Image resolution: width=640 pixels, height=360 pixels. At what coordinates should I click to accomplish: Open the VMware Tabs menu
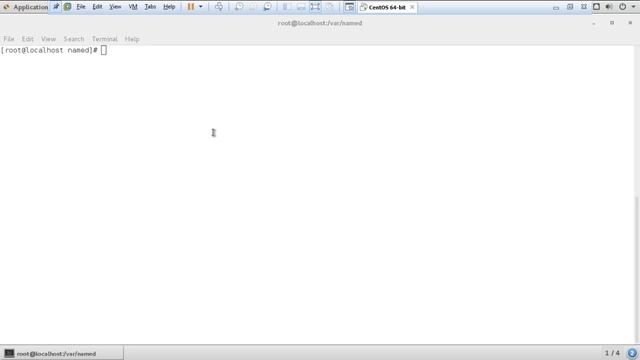coord(150,7)
